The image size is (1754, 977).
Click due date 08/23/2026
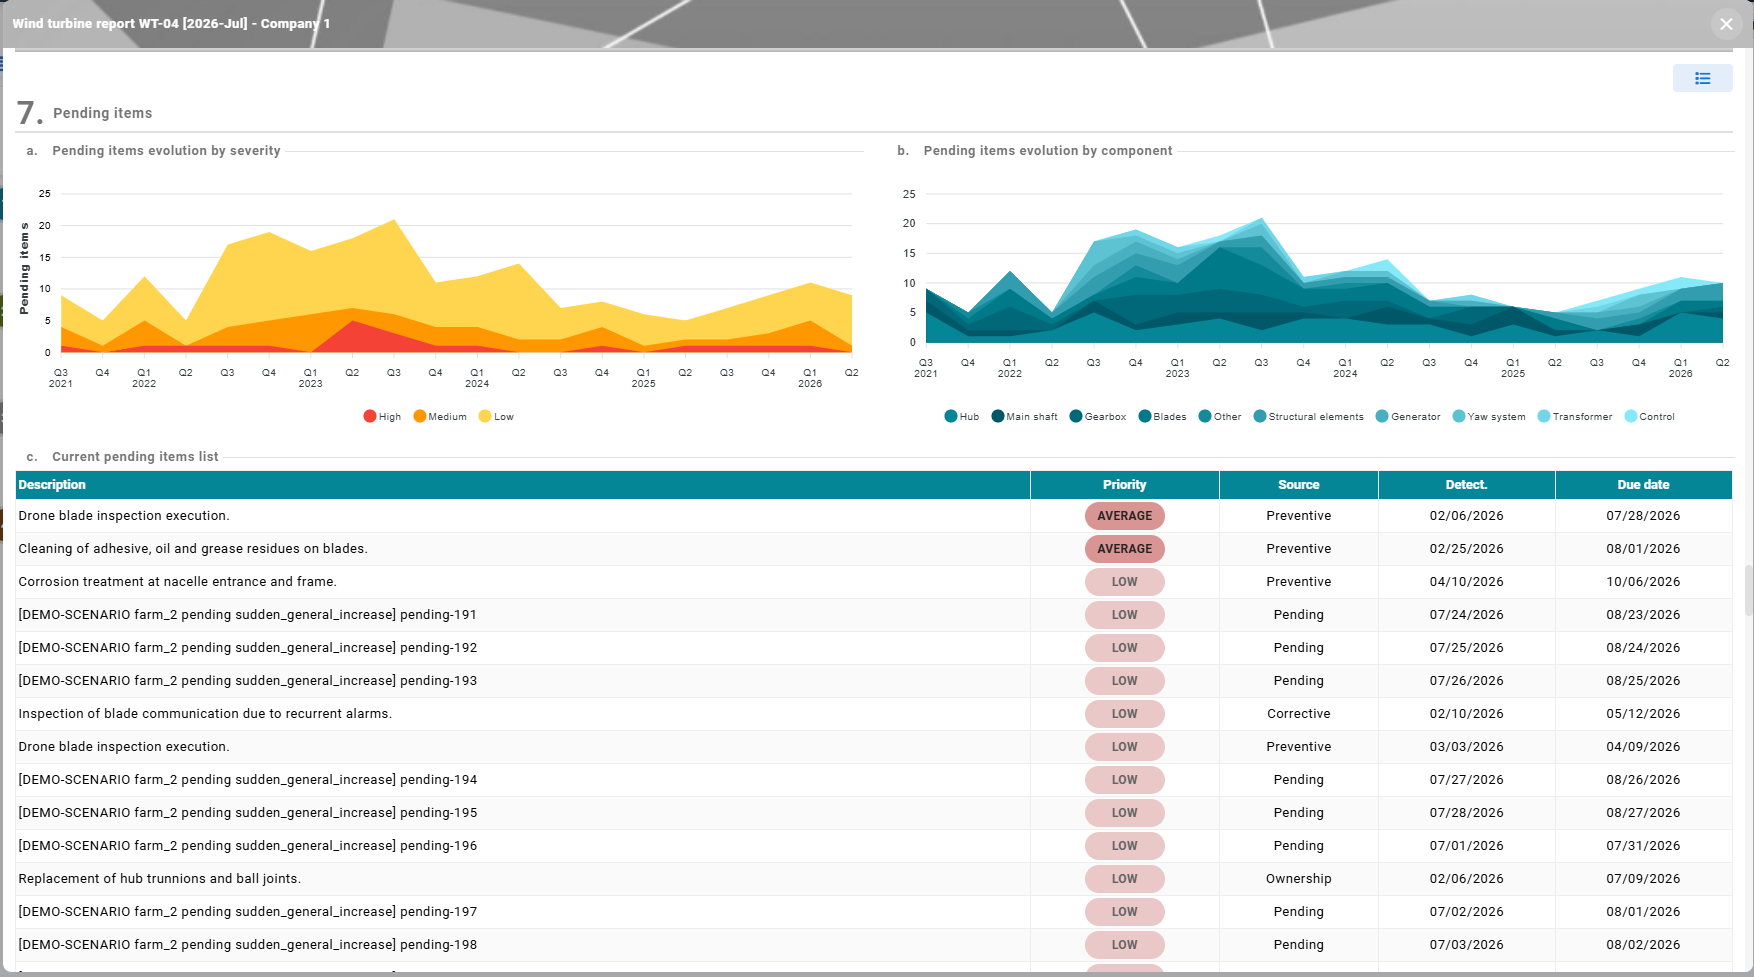click(1644, 615)
